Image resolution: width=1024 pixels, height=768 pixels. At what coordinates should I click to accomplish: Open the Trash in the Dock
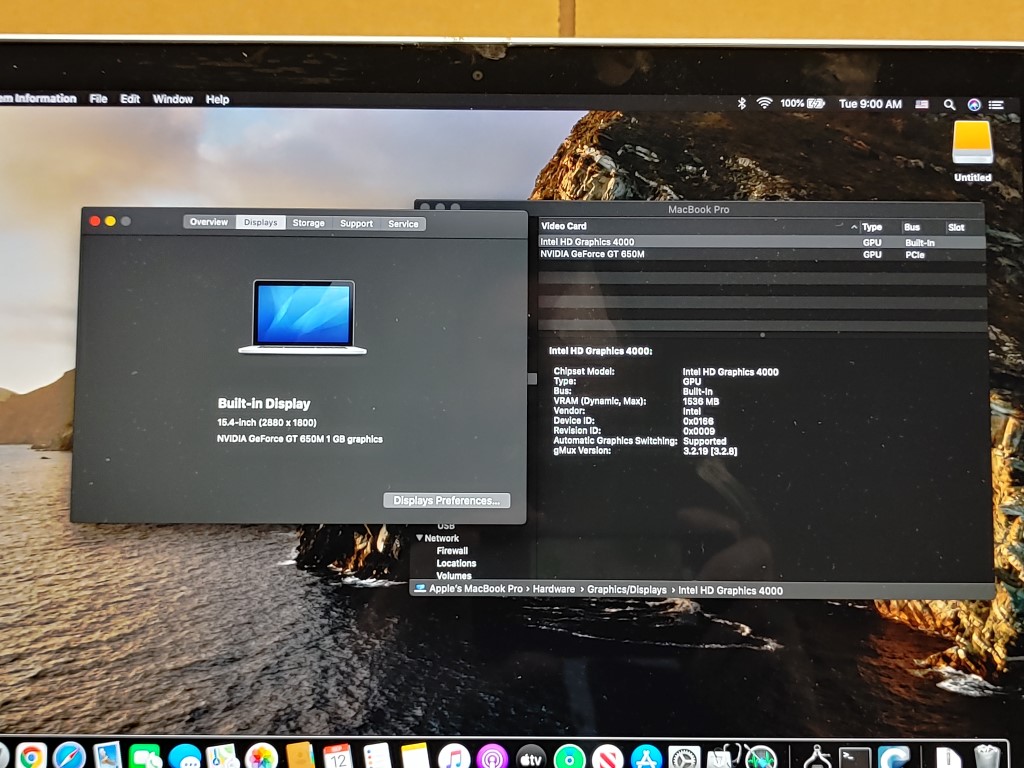click(x=986, y=757)
